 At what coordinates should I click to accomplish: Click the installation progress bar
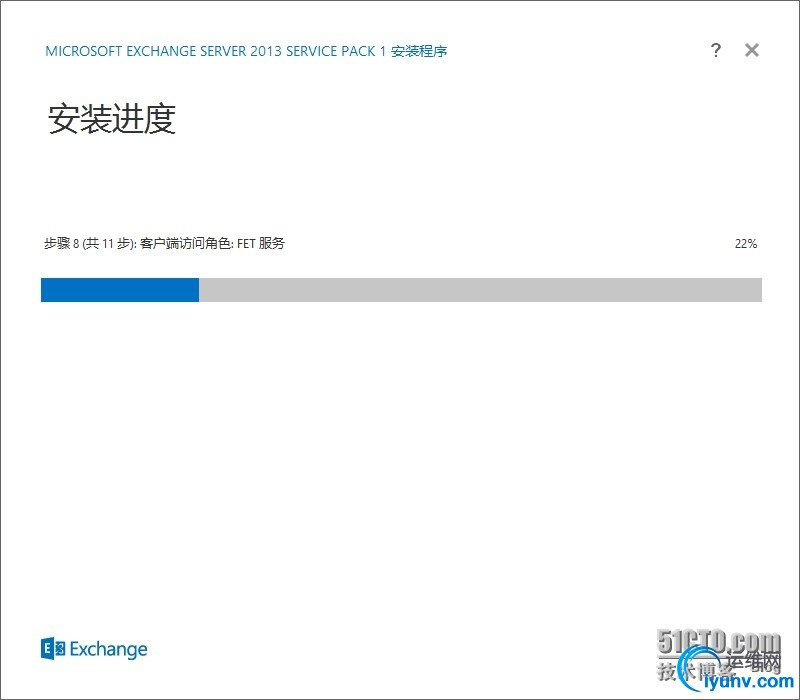[x=402, y=290]
